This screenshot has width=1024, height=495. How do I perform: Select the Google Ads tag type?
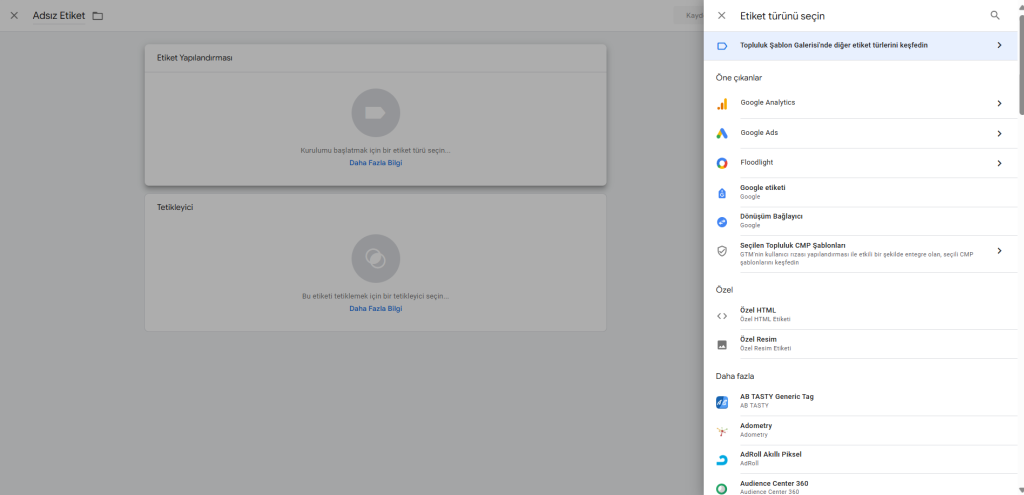tap(861, 134)
